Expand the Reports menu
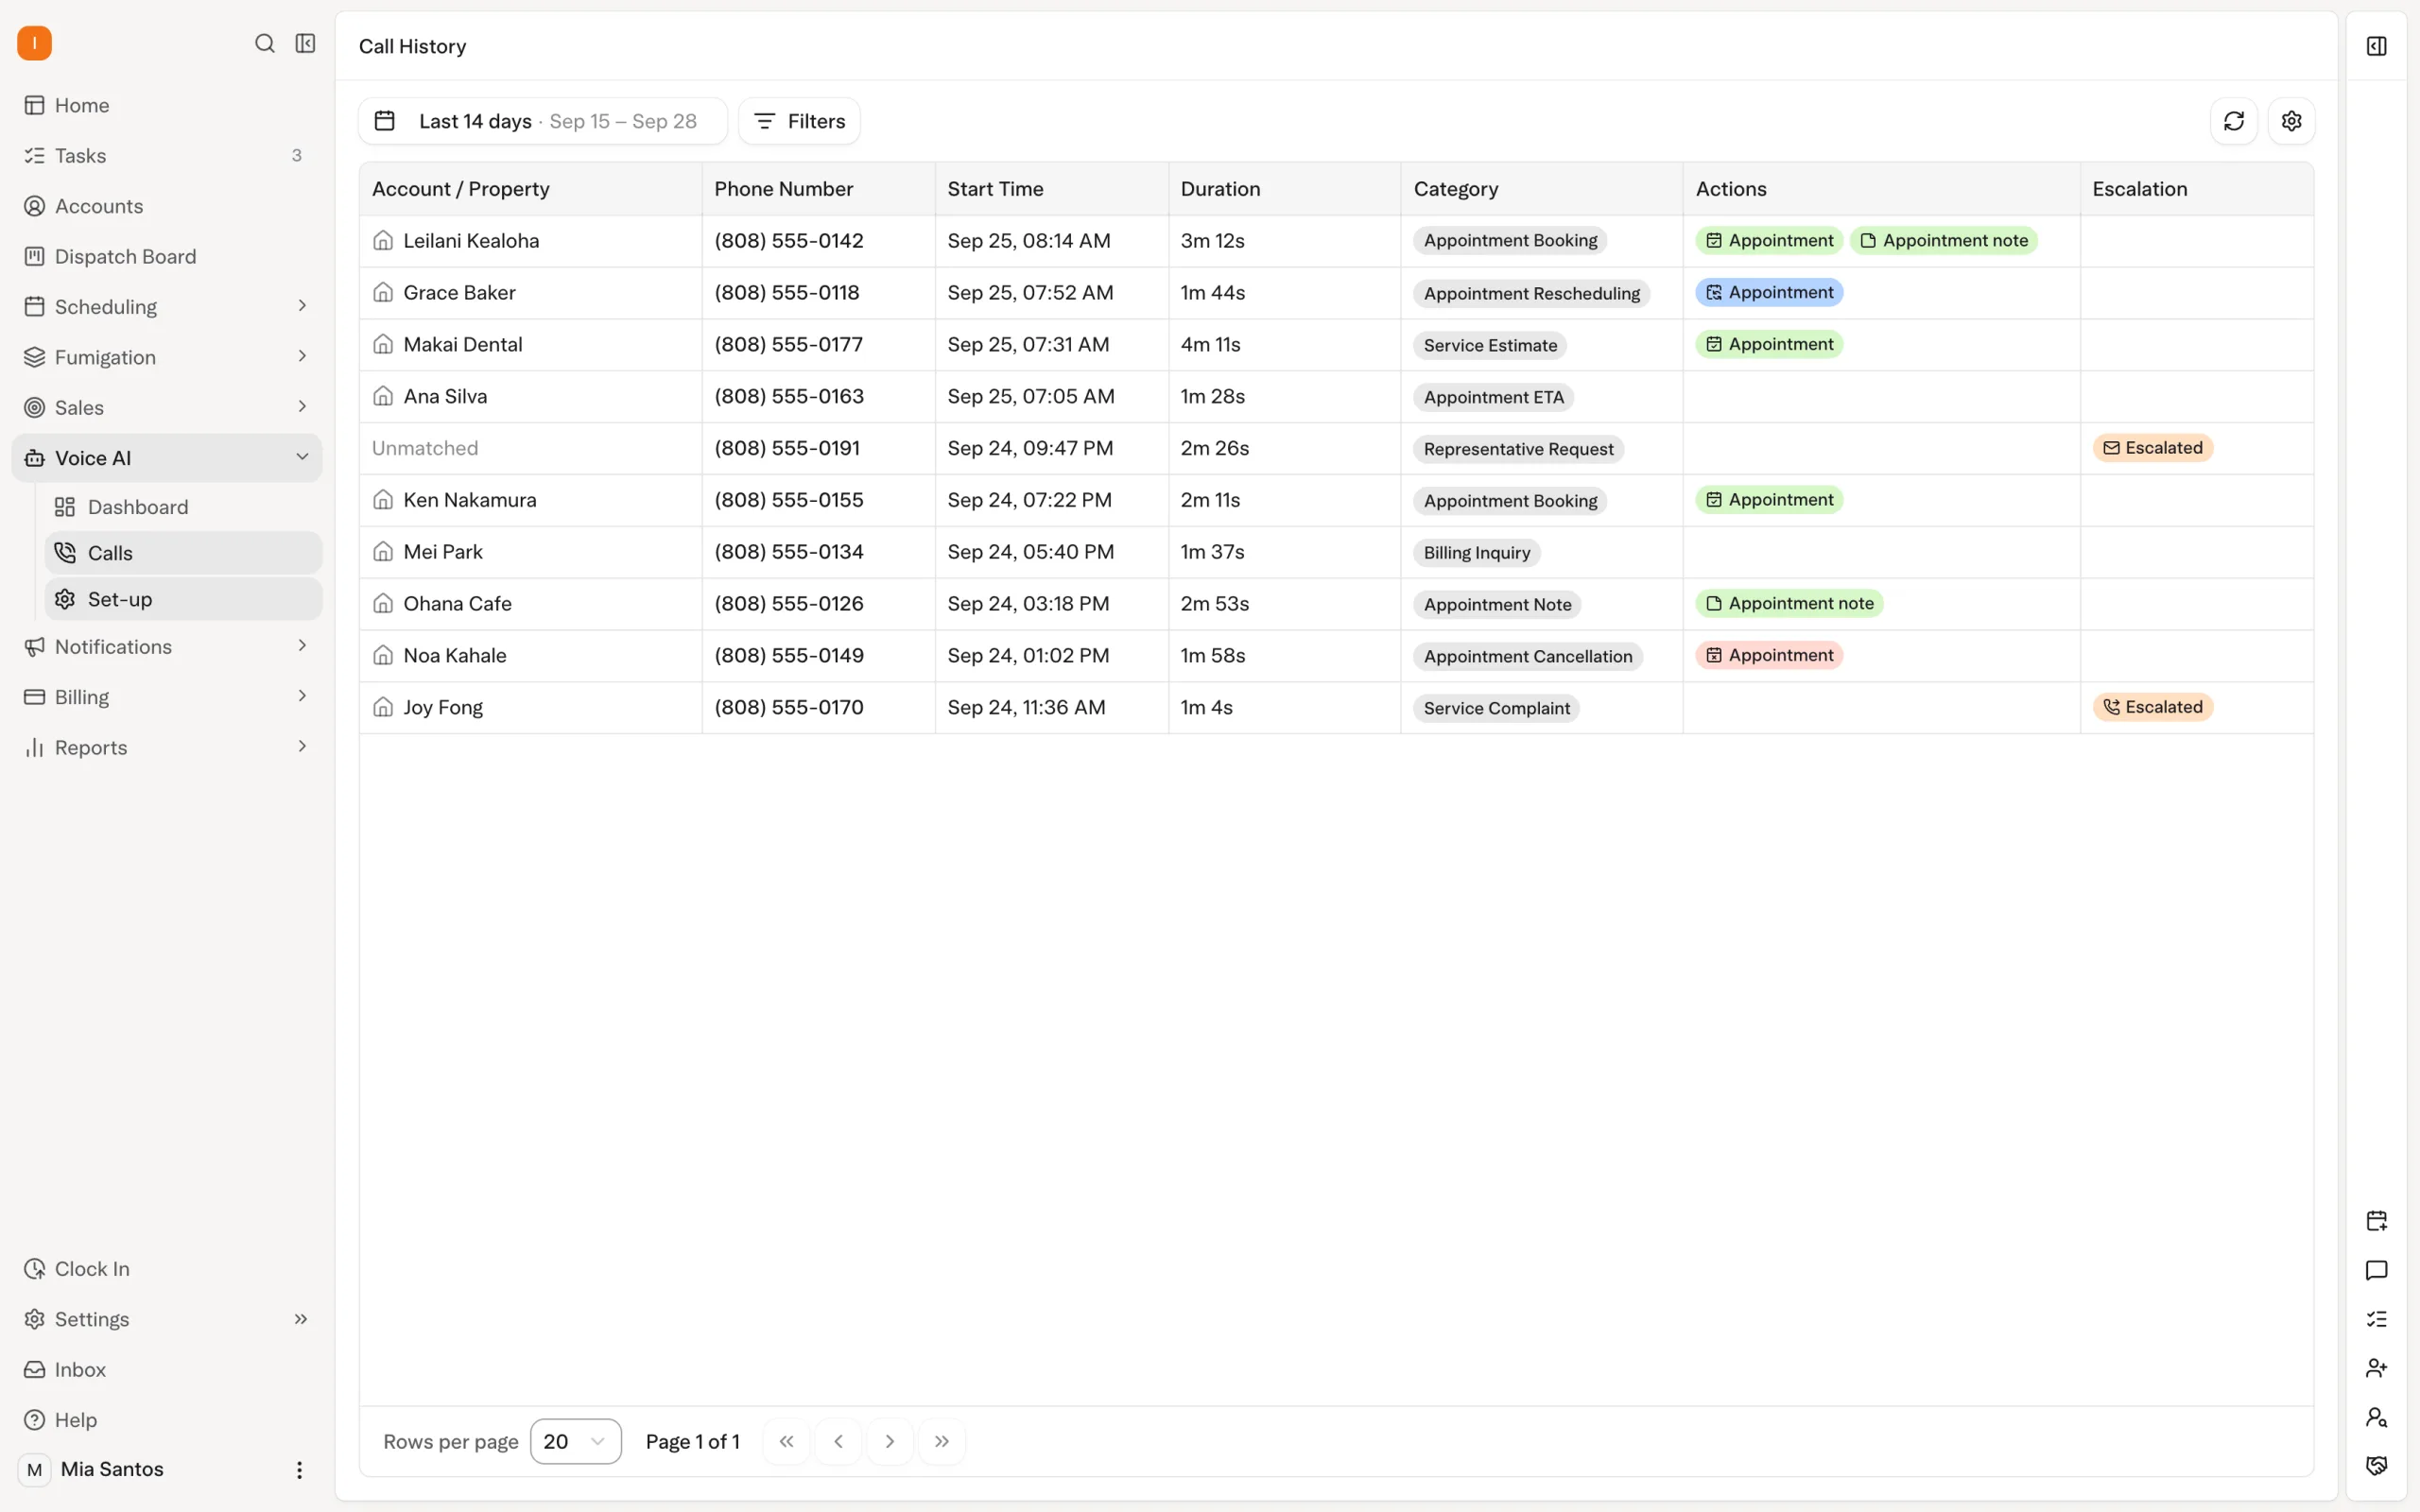This screenshot has height=1512, width=2420. click(166, 747)
